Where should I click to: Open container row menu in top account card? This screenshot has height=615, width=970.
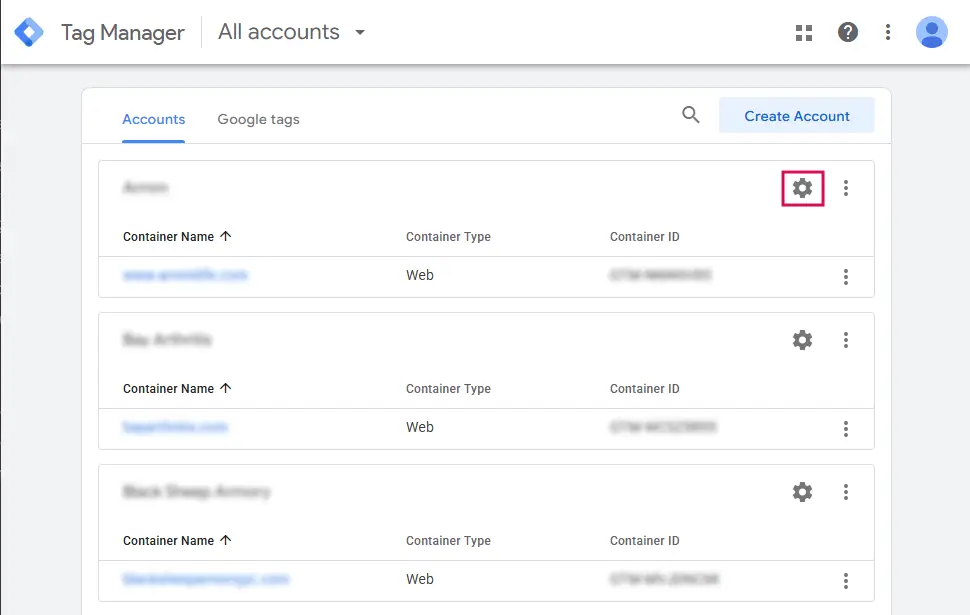click(x=846, y=277)
